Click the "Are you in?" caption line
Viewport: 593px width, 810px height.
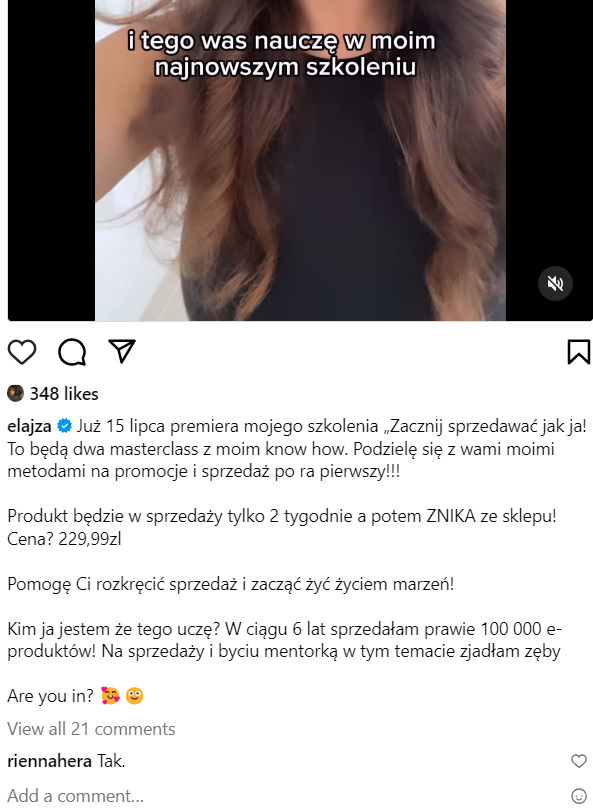[50, 696]
